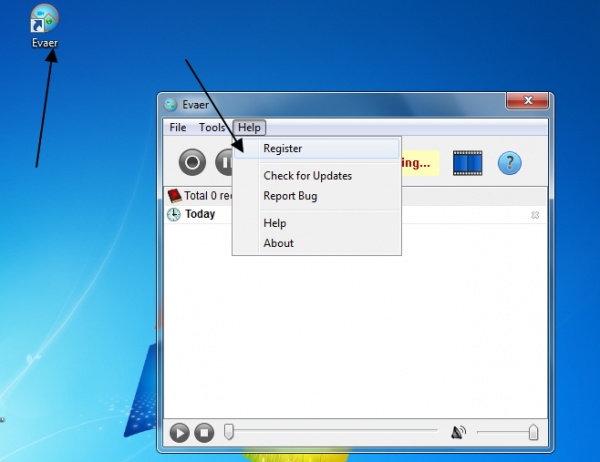
Task: Click the Stop button at bottom
Action: click(204, 433)
